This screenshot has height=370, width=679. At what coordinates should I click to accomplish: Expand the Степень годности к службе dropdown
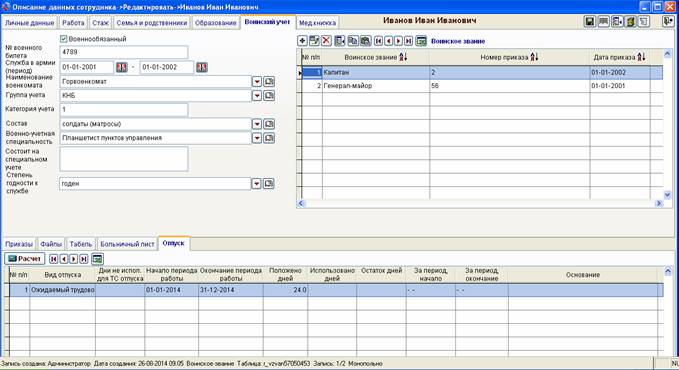click(256, 184)
